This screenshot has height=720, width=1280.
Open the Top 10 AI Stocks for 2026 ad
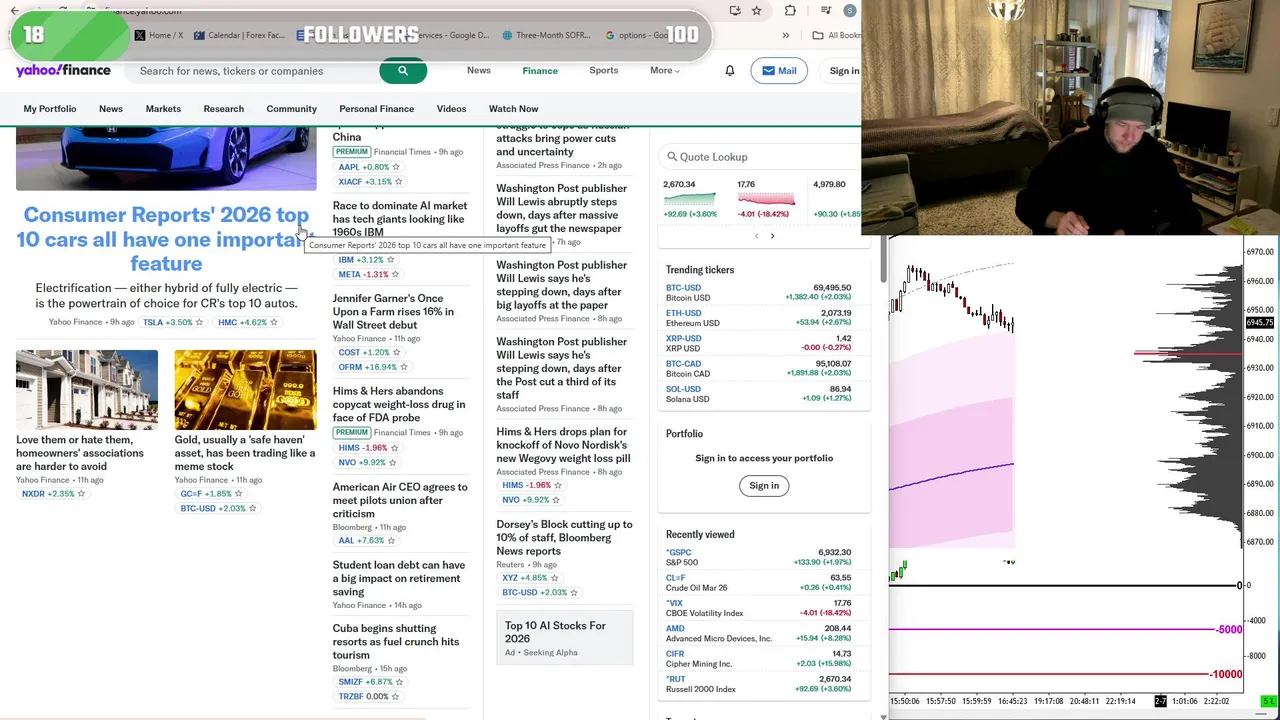(x=565, y=638)
